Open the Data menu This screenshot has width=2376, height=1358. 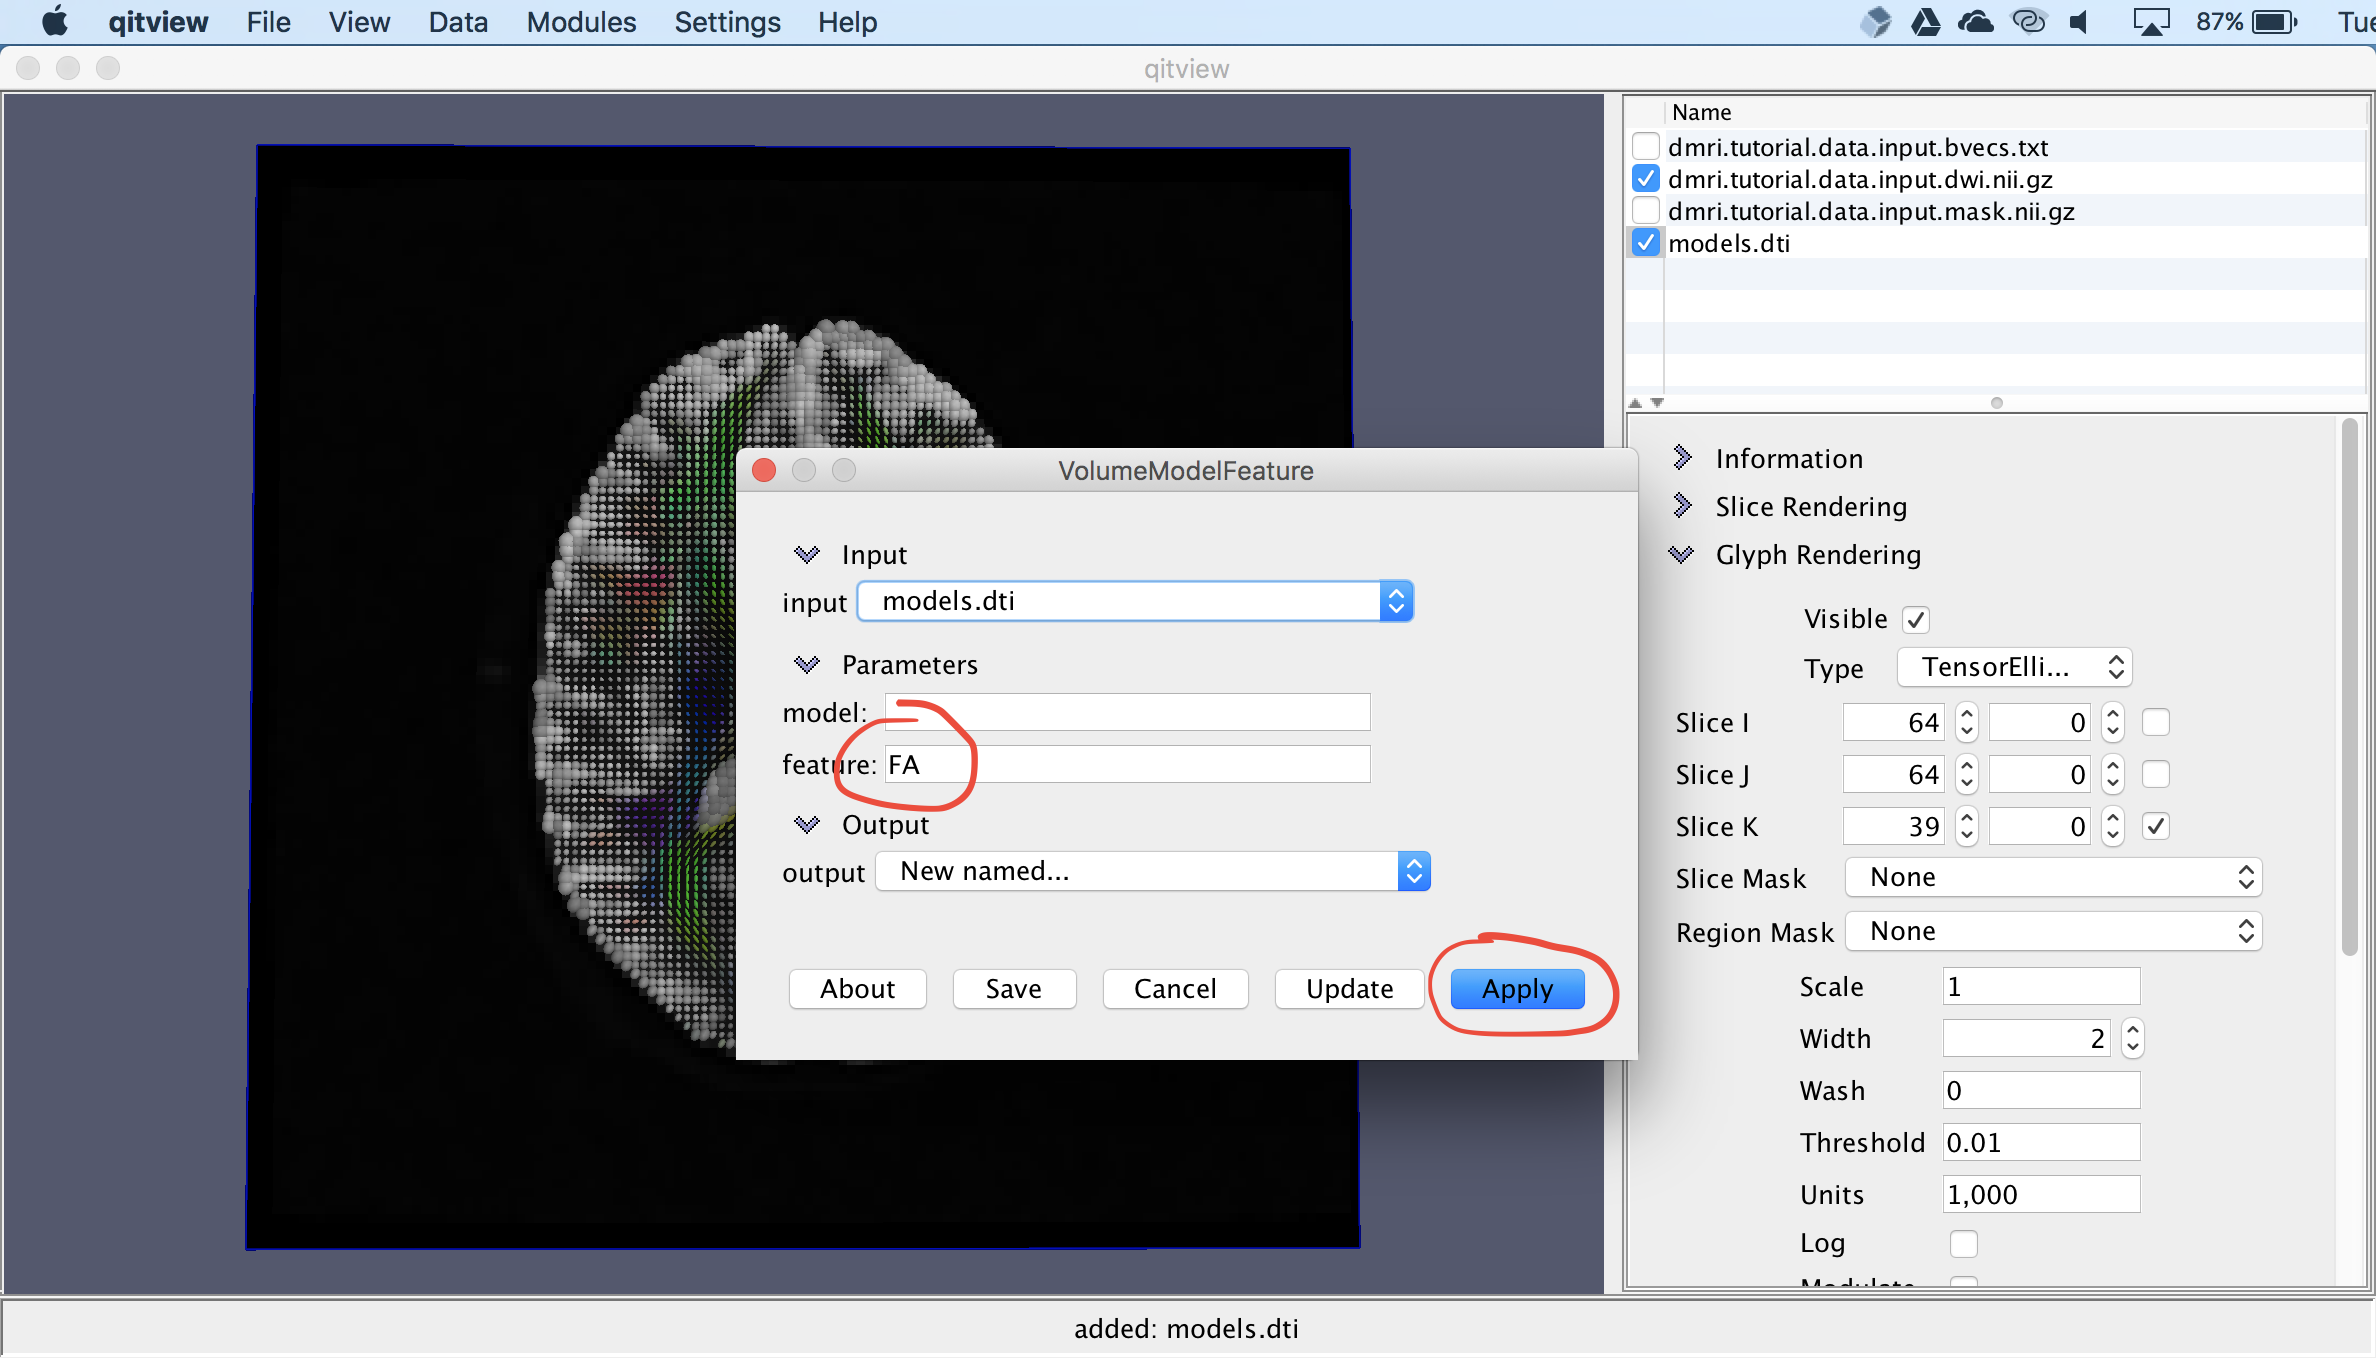click(458, 22)
